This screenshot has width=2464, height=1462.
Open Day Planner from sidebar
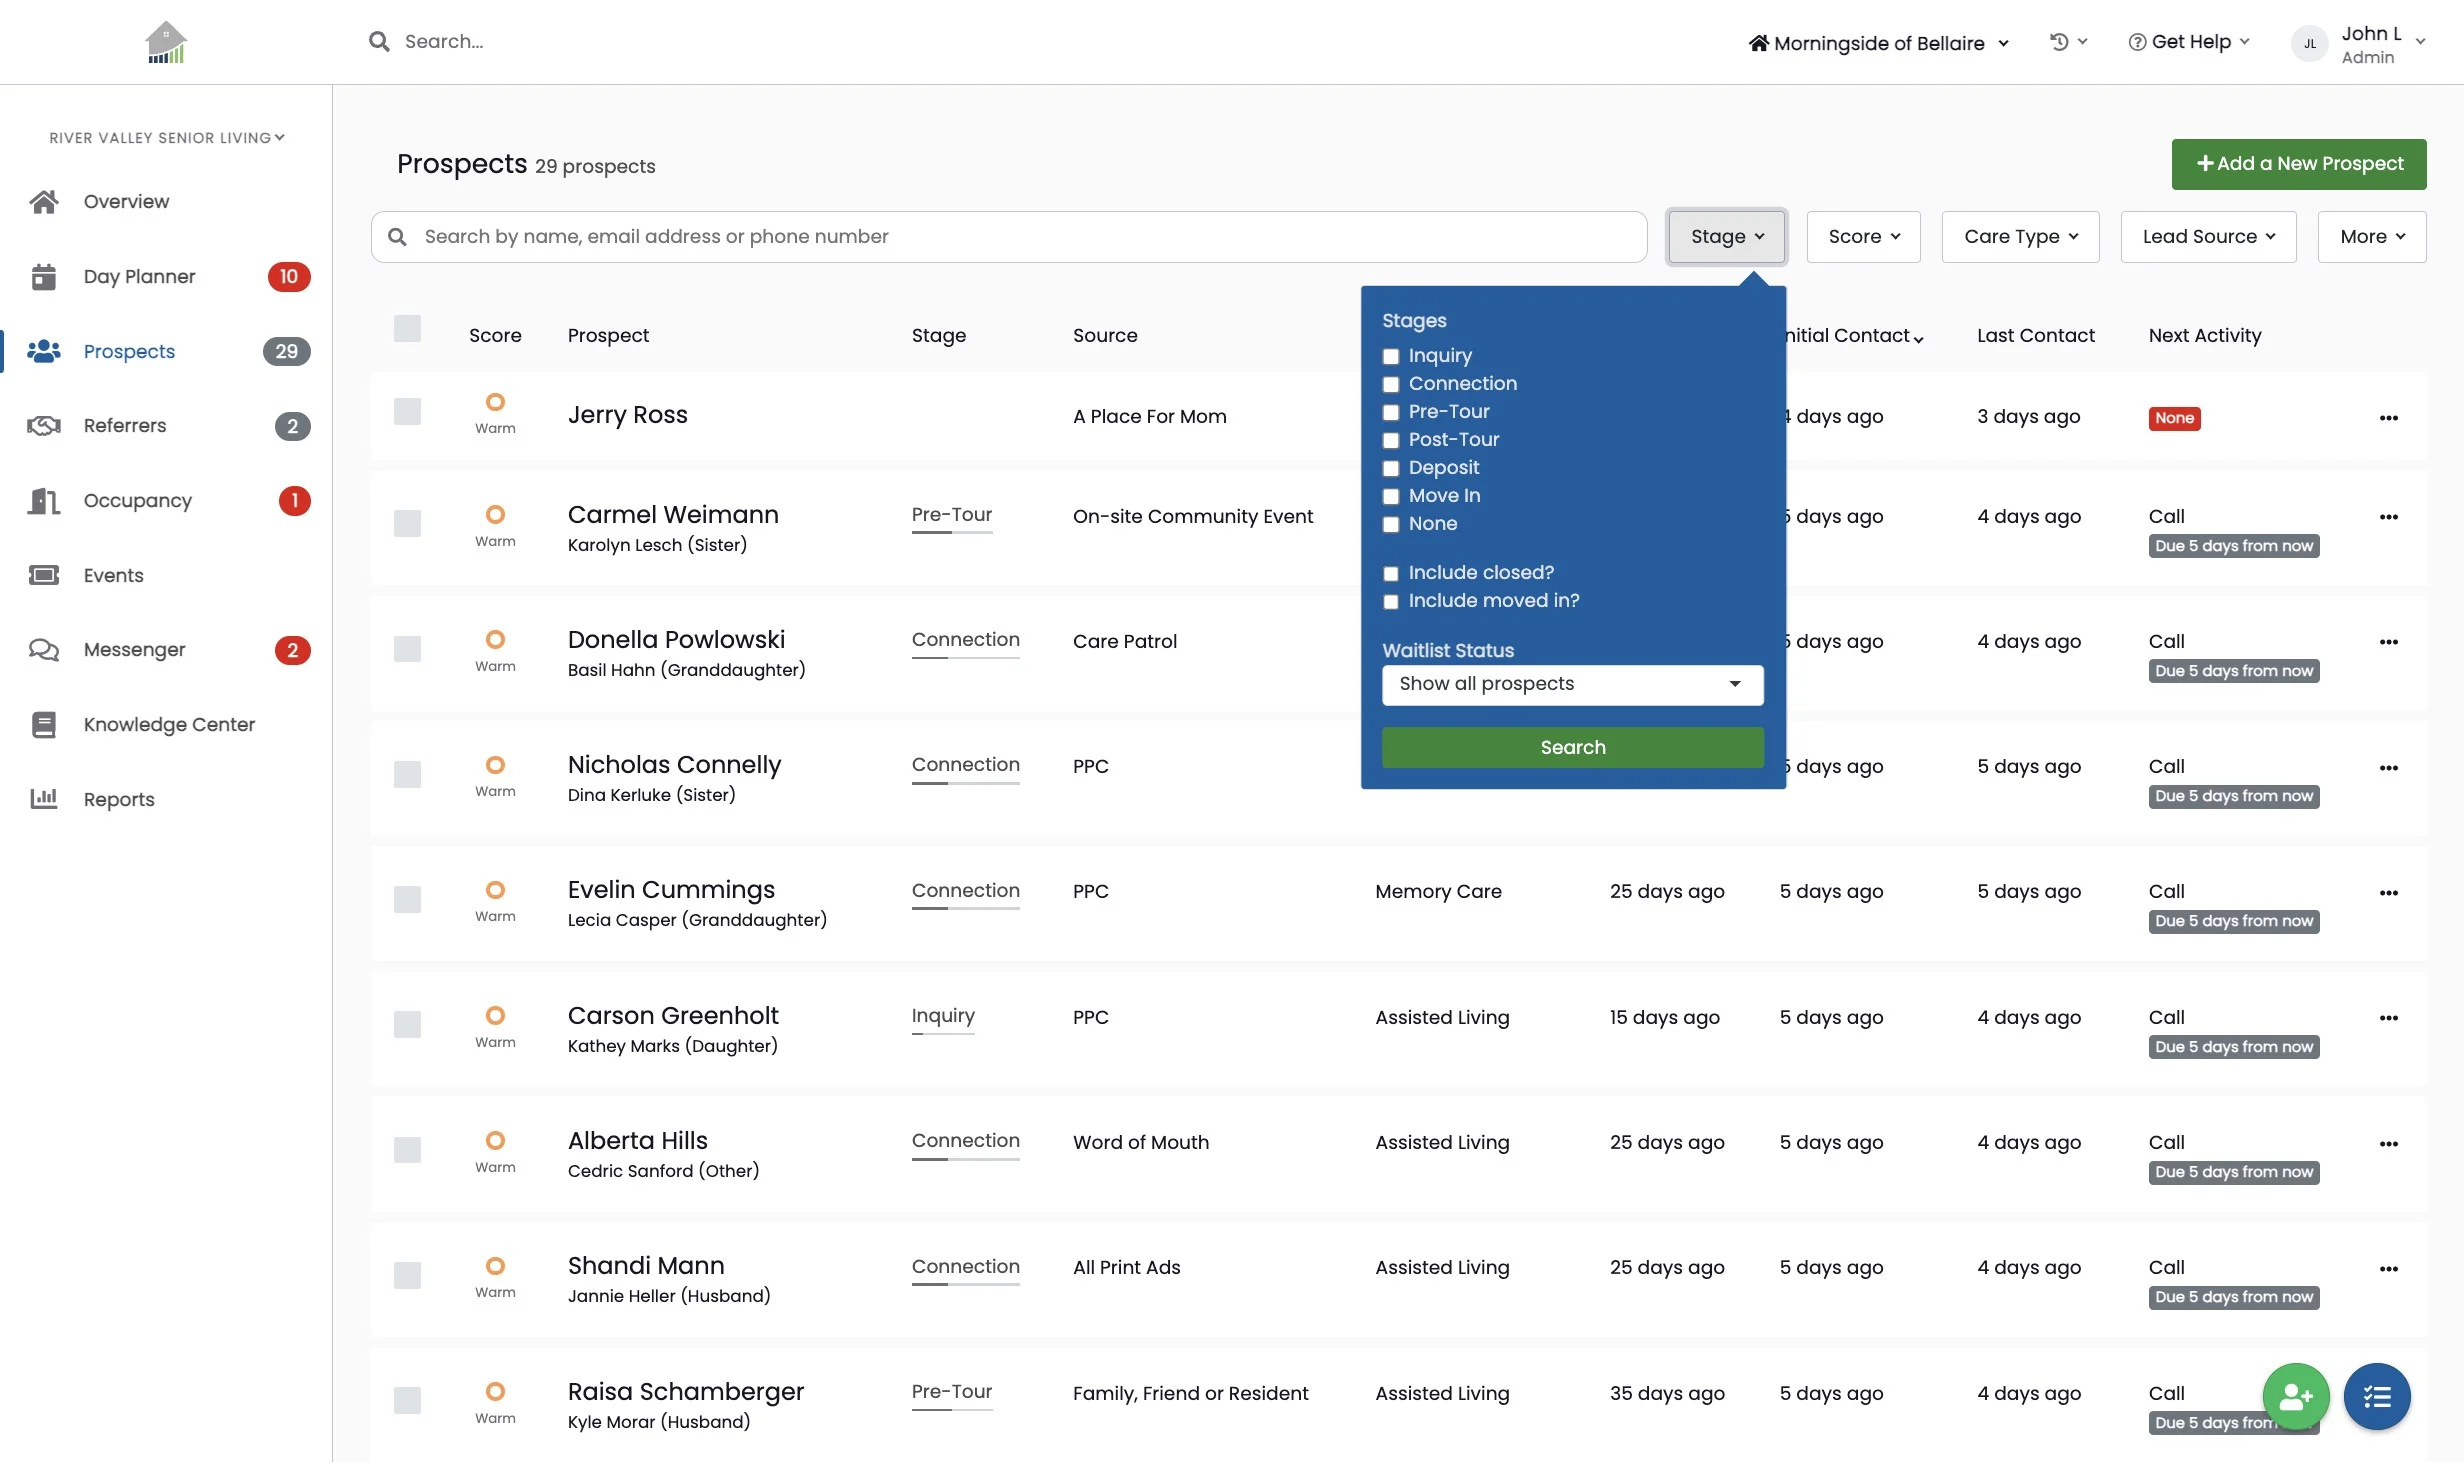[139, 276]
